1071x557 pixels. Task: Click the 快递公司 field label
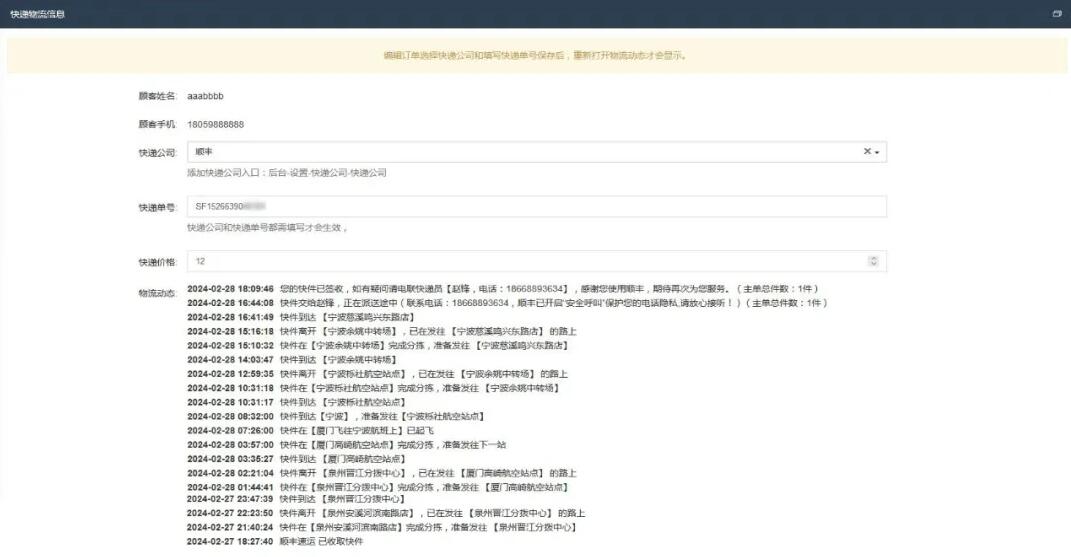point(157,152)
